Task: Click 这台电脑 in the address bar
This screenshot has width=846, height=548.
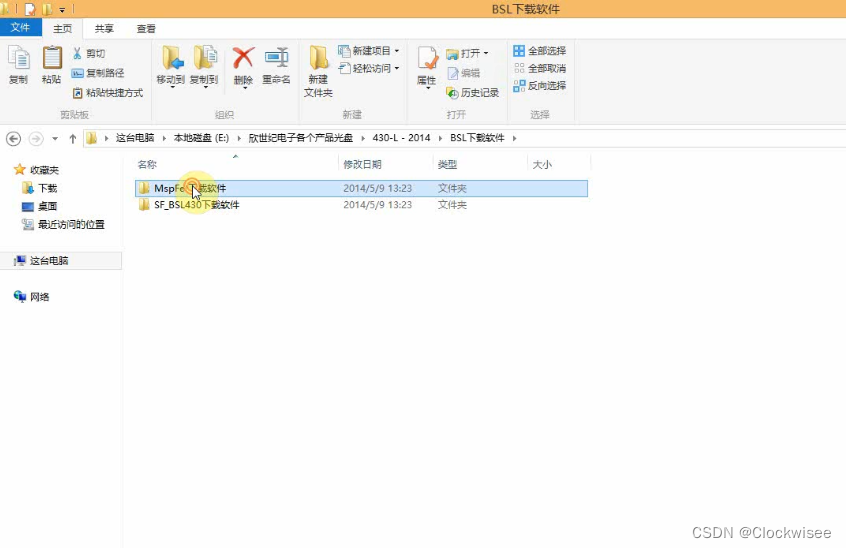Action: pos(135,138)
